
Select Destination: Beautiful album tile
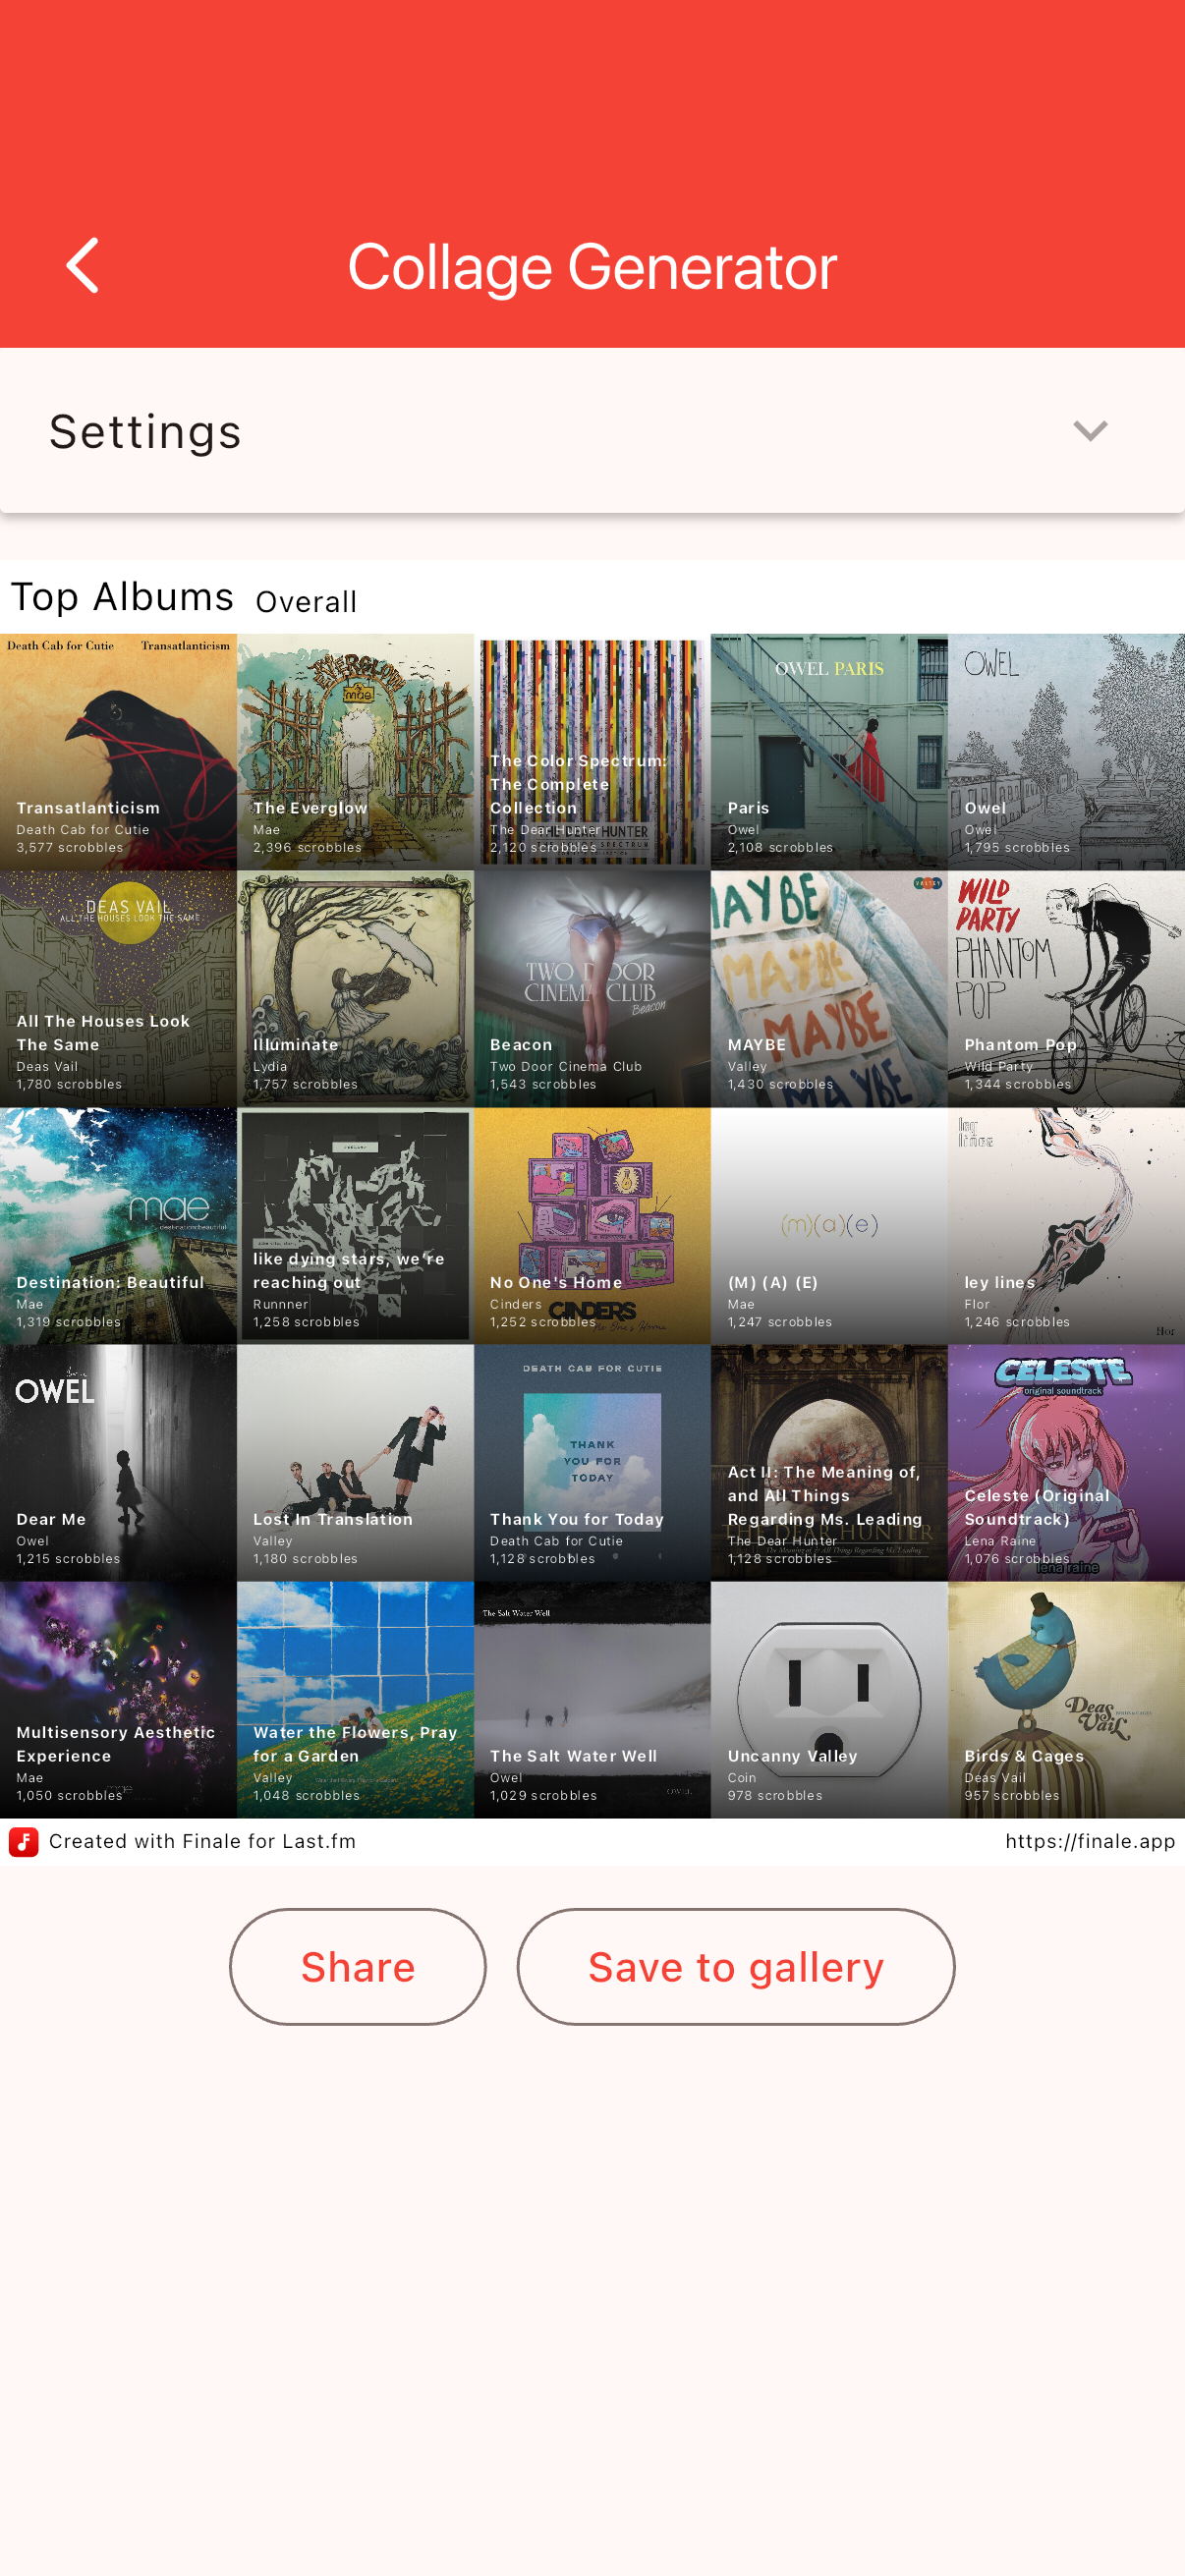pos(118,1225)
